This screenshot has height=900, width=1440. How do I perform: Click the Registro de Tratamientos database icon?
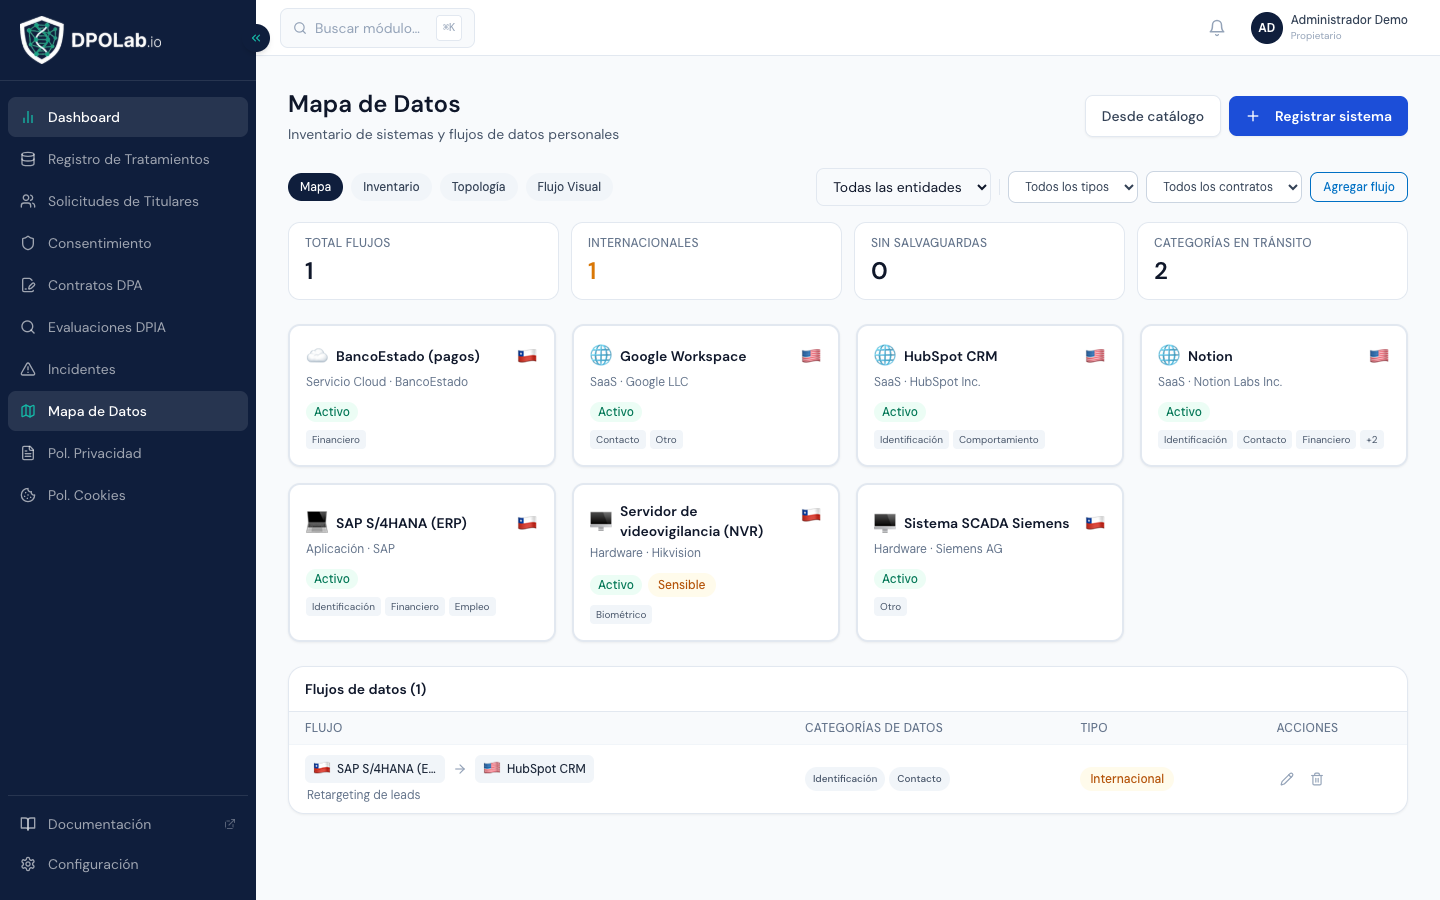pyautogui.click(x=28, y=159)
